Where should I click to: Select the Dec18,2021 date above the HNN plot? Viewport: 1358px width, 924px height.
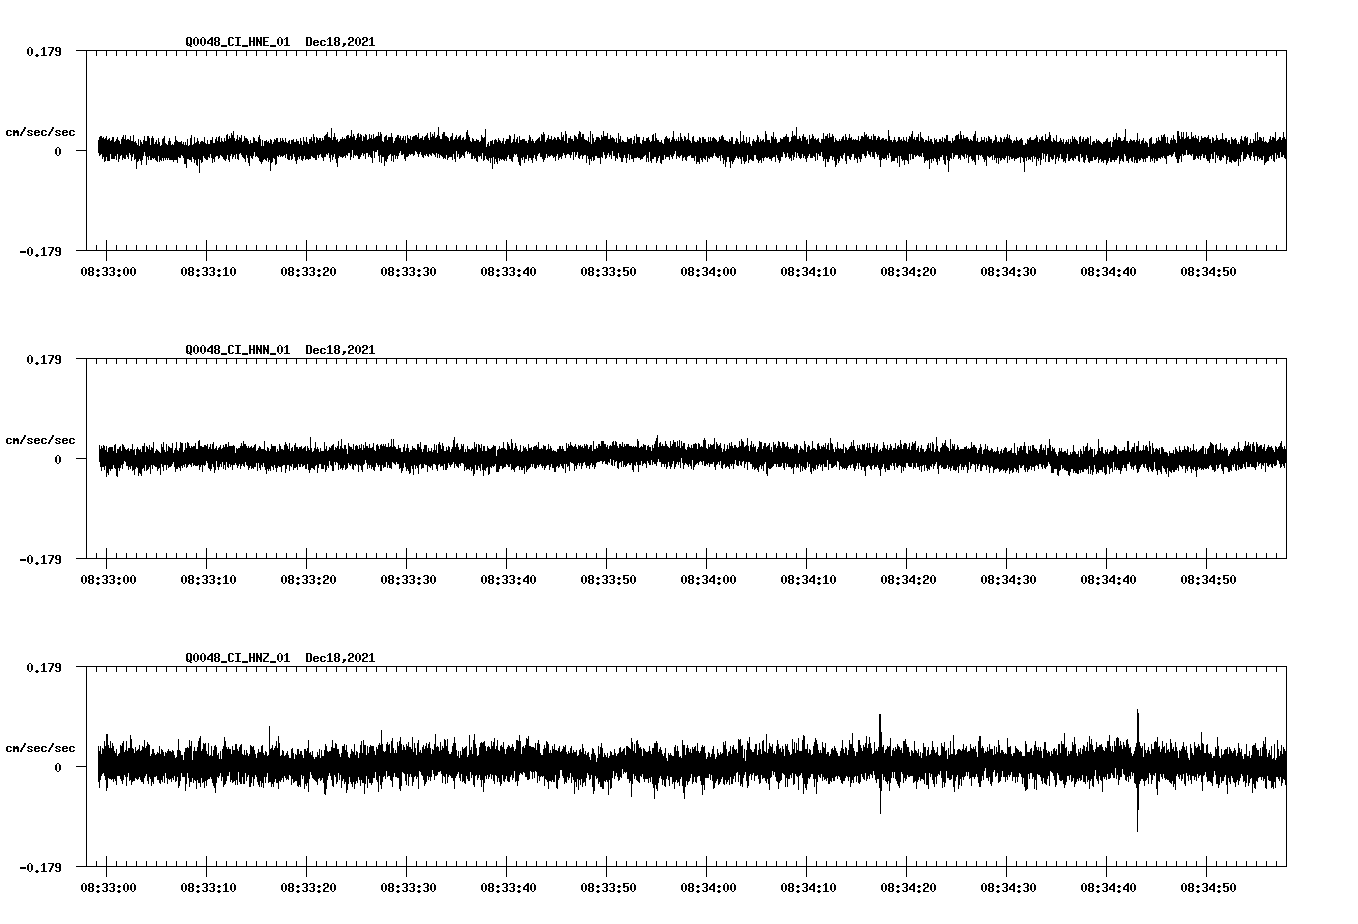[x=340, y=350]
